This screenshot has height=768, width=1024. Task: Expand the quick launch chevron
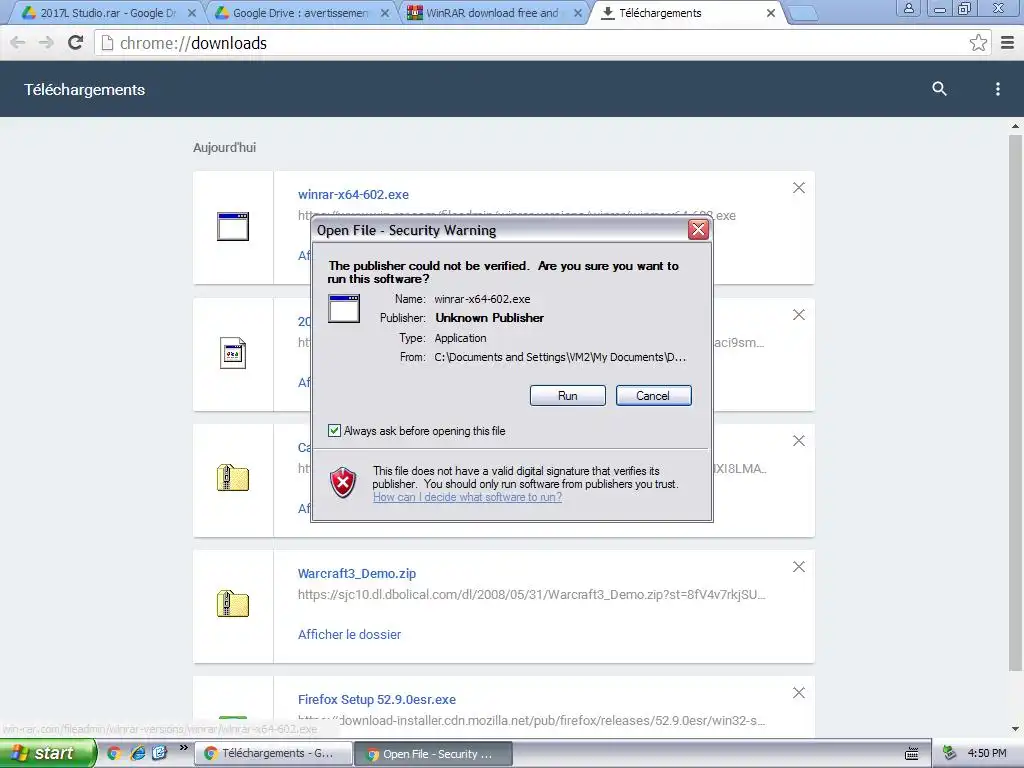click(x=184, y=748)
